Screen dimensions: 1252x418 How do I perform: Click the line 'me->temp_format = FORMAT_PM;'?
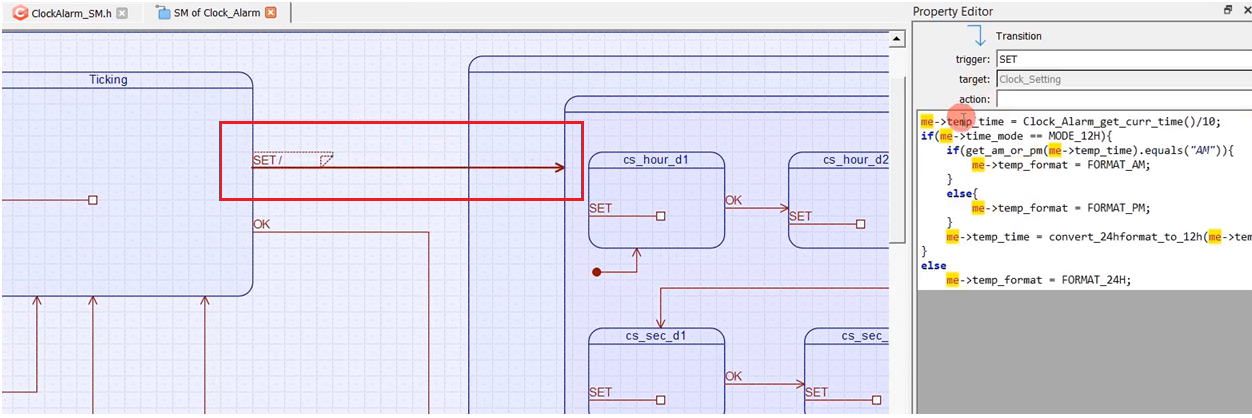click(1060, 208)
